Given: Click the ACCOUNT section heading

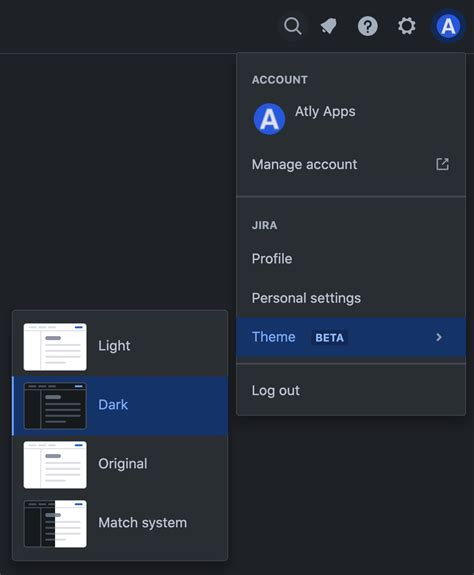Looking at the screenshot, I should click(280, 80).
